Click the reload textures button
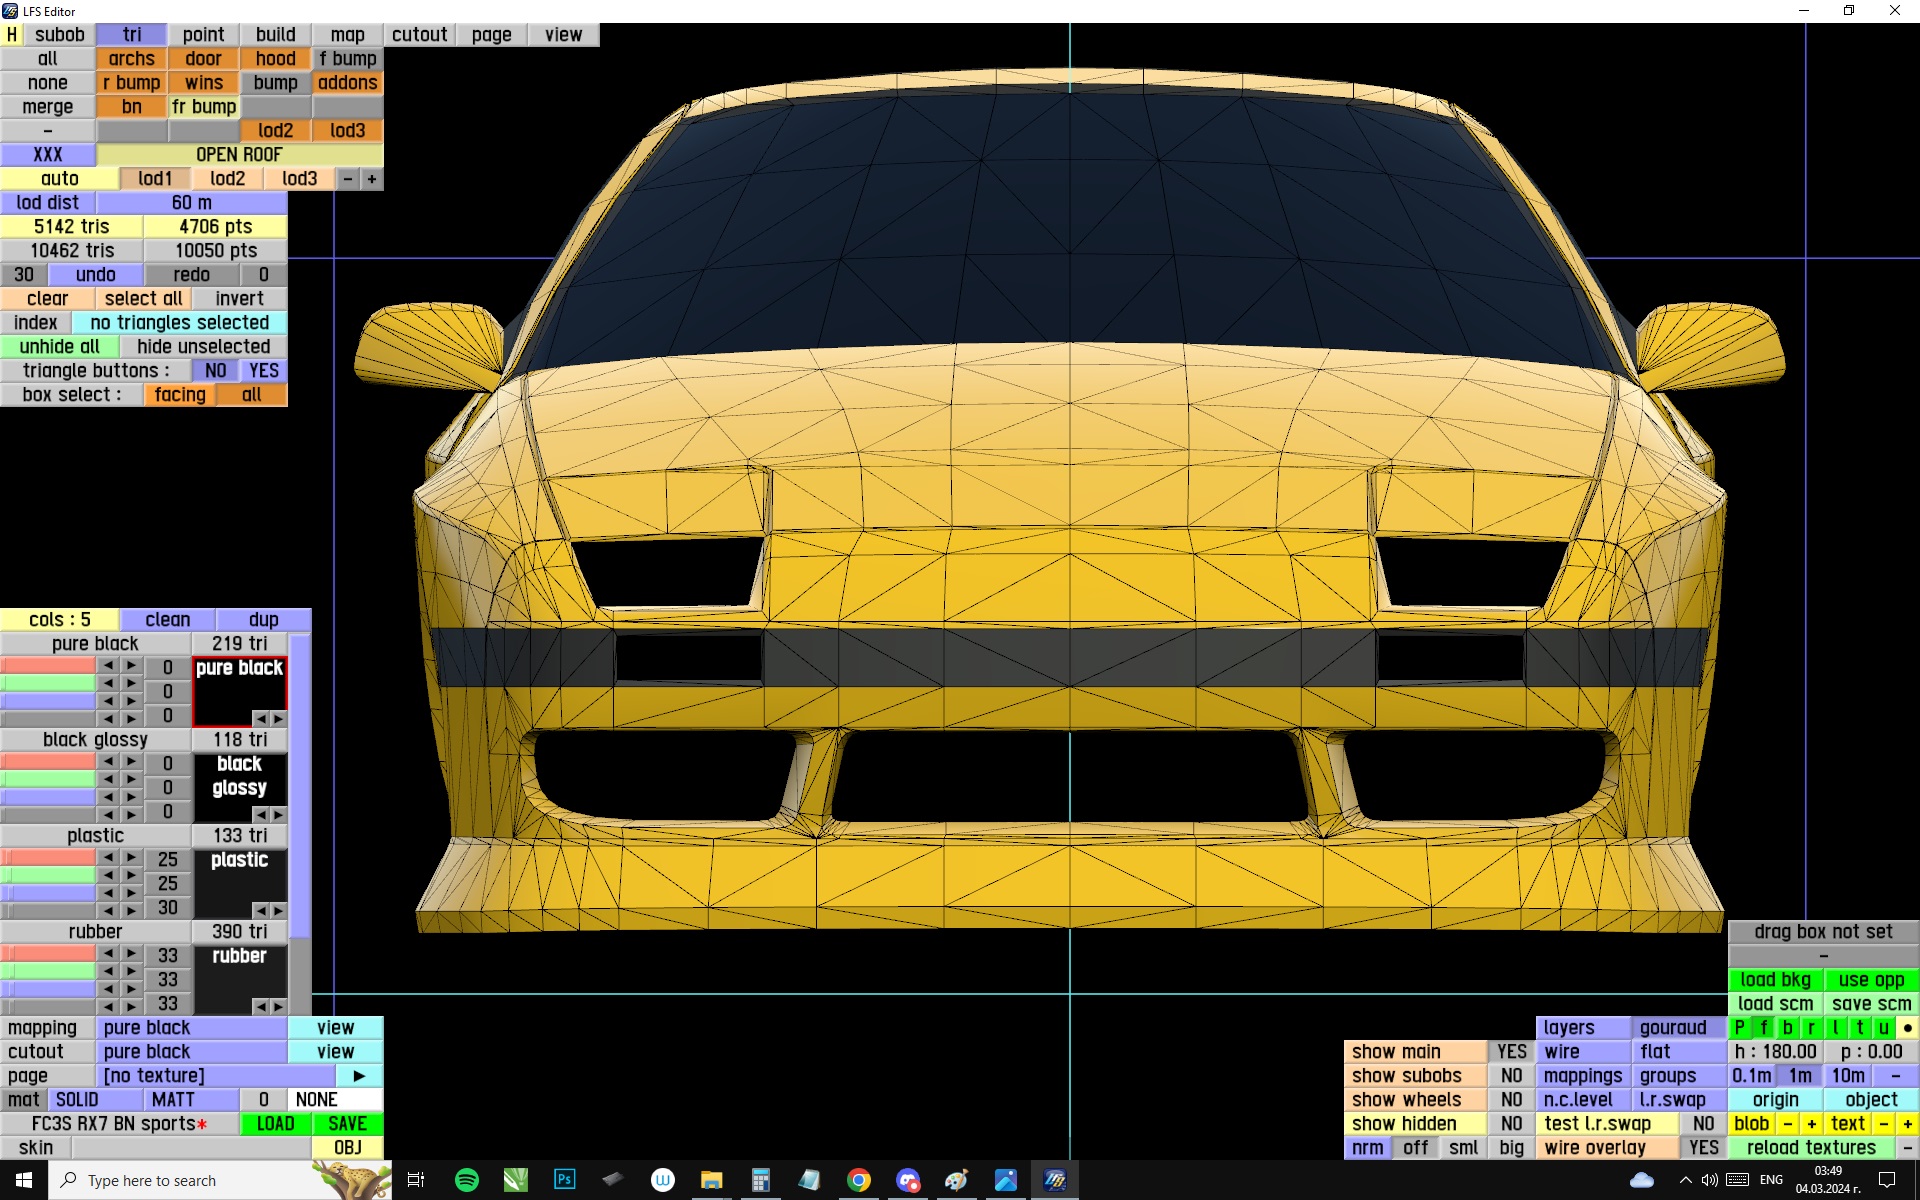1920x1200 pixels. [x=1811, y=1147]
